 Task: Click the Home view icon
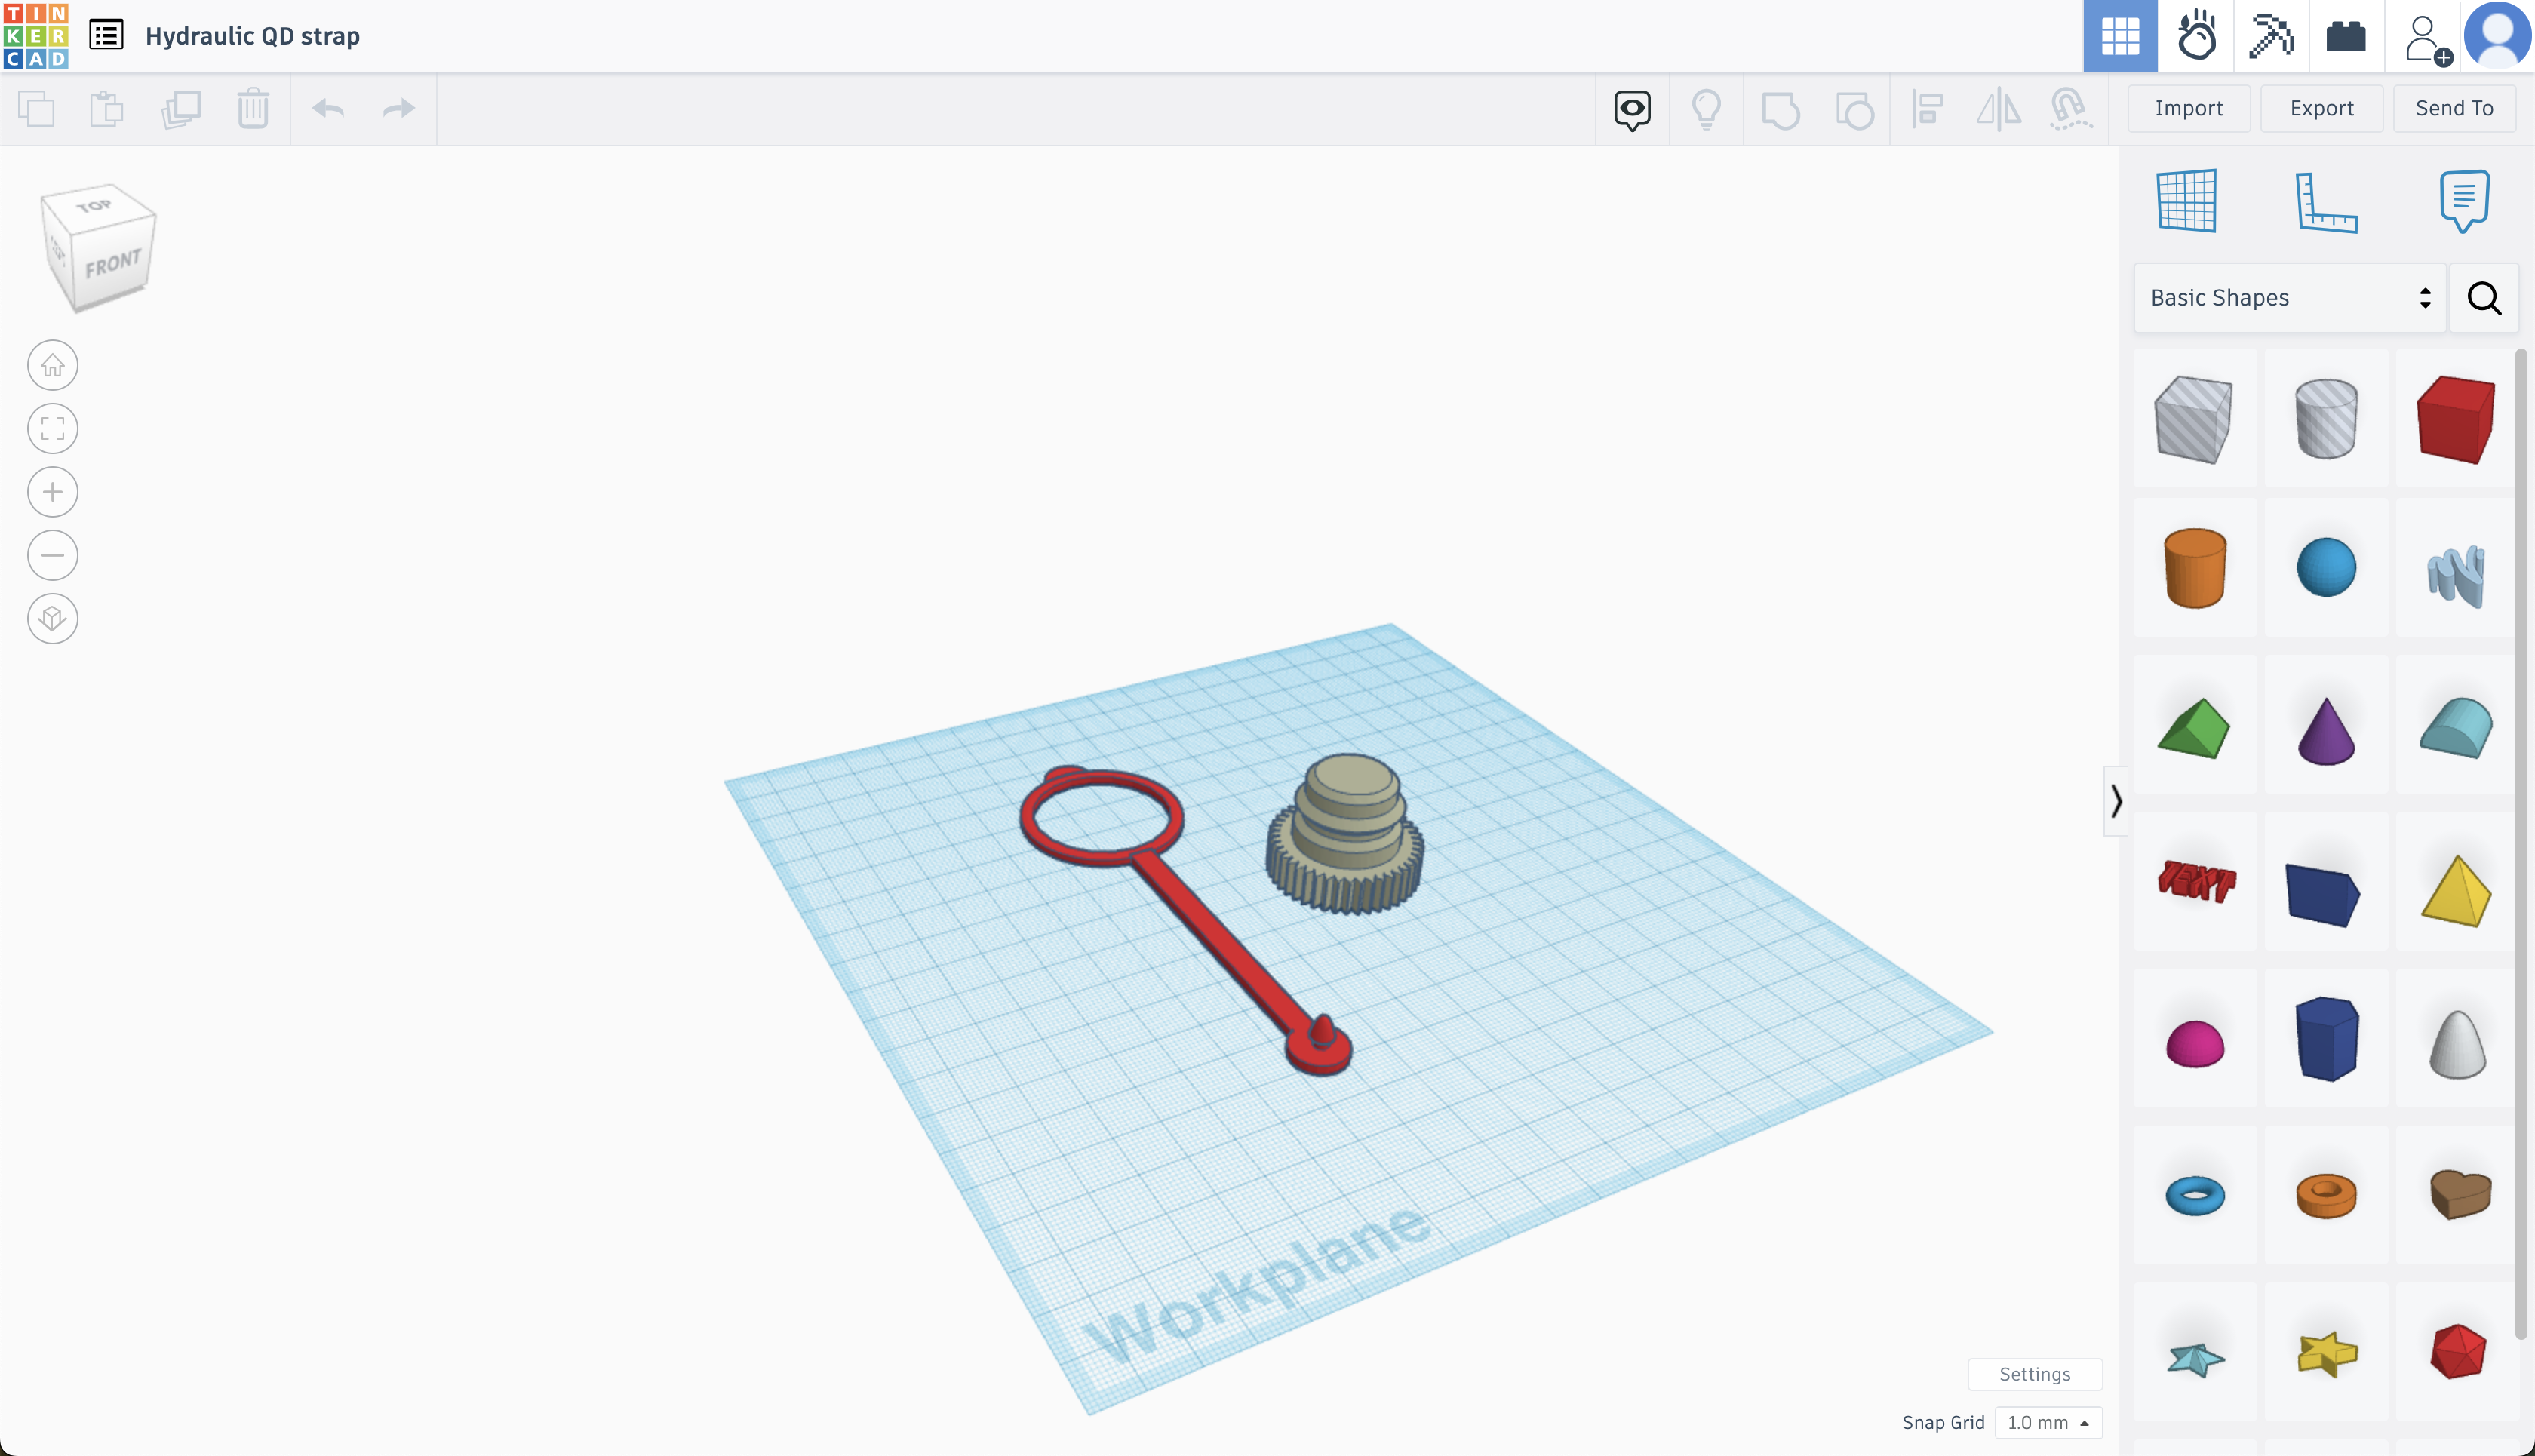coord(53,366)
